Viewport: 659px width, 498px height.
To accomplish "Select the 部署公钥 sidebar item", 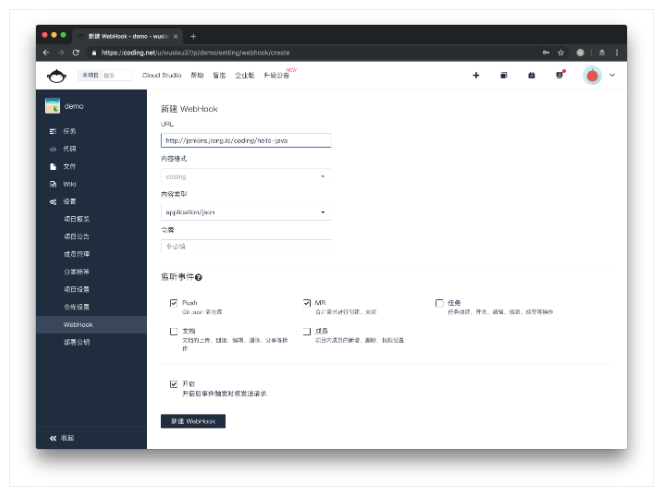I will (x=92, y=343).
